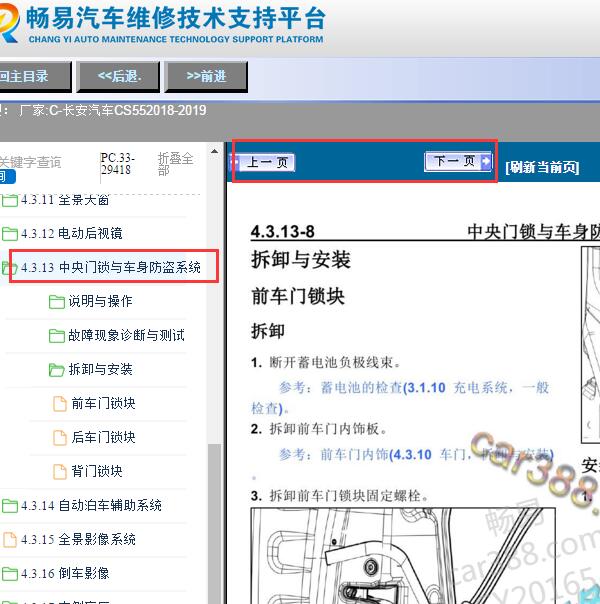Click the 厂家:C-长安汽车CS552018-2019 breadcrumb

[112, 111]
